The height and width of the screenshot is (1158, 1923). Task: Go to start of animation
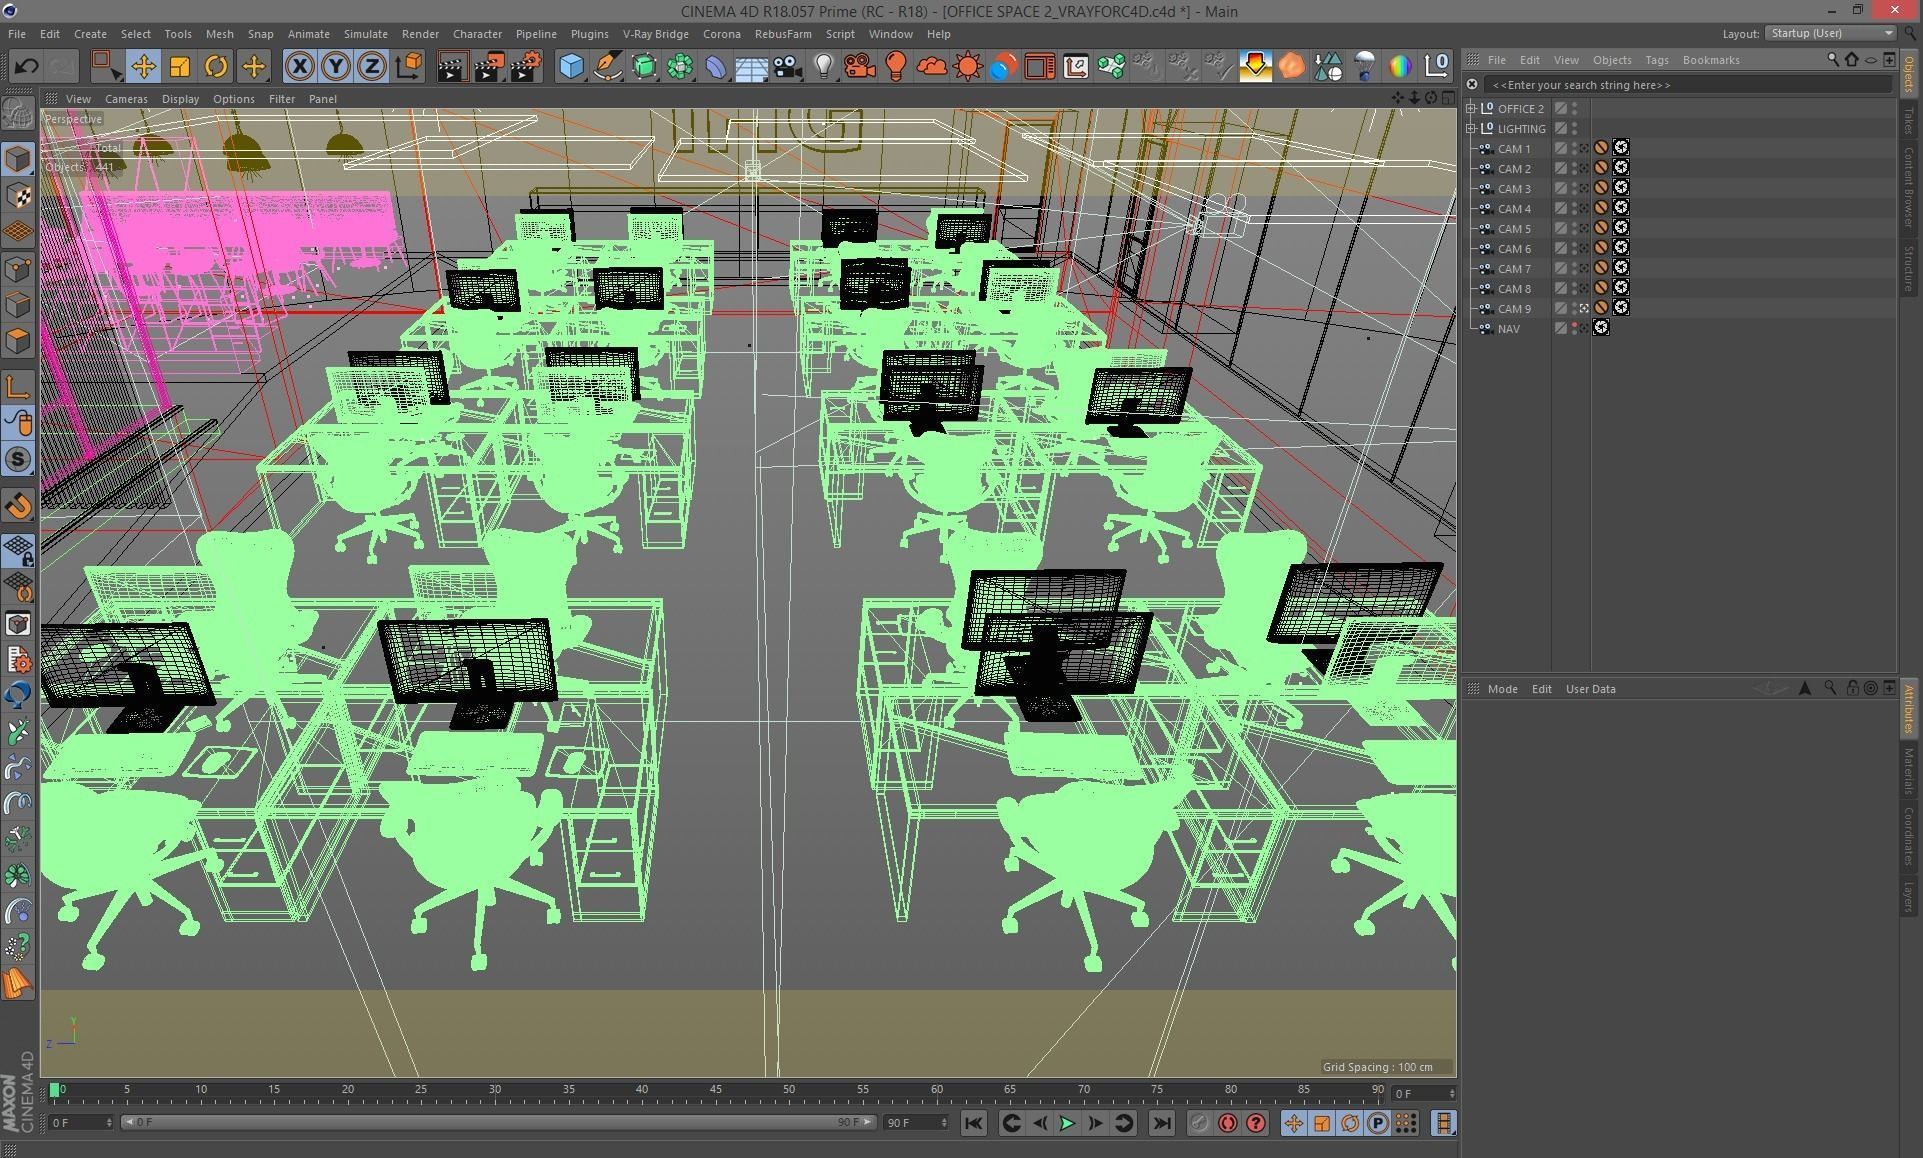click(974, 1124)
